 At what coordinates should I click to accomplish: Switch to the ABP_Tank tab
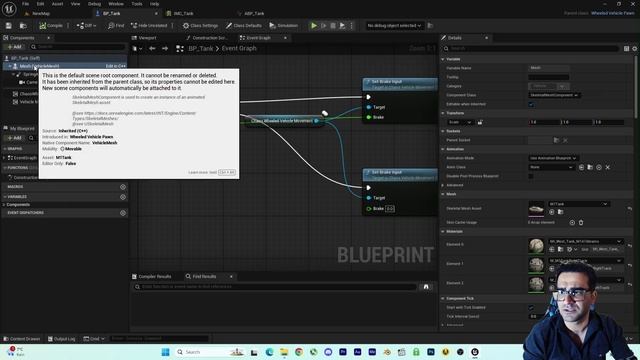point(254,13)
